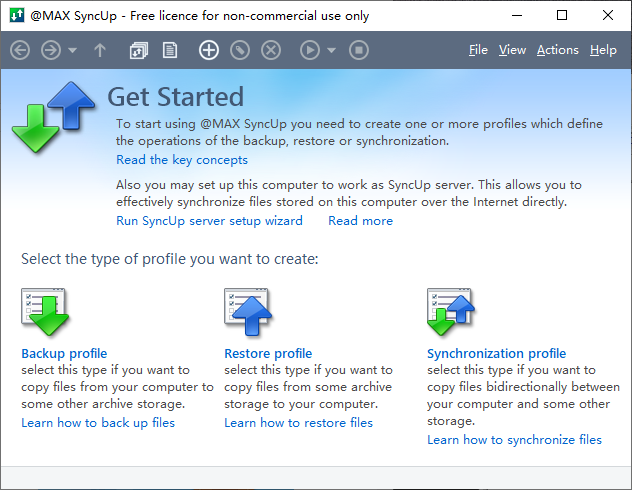Click the Get Started heading text
This screenshot has height=490, width=632.
coord(175,97)
